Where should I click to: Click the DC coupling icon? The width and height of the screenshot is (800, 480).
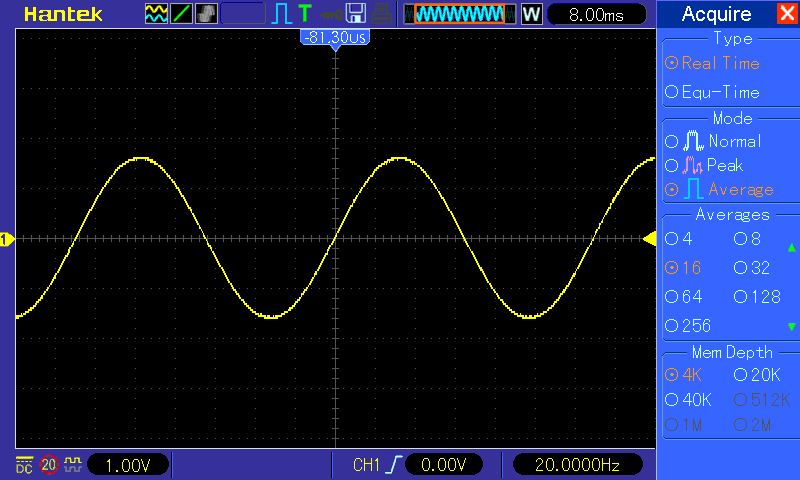(x=24, y=465)
